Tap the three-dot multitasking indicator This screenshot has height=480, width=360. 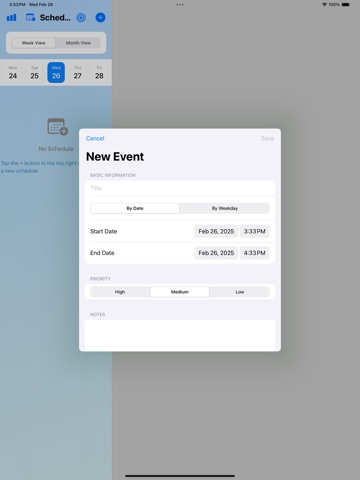pos(180,5)
